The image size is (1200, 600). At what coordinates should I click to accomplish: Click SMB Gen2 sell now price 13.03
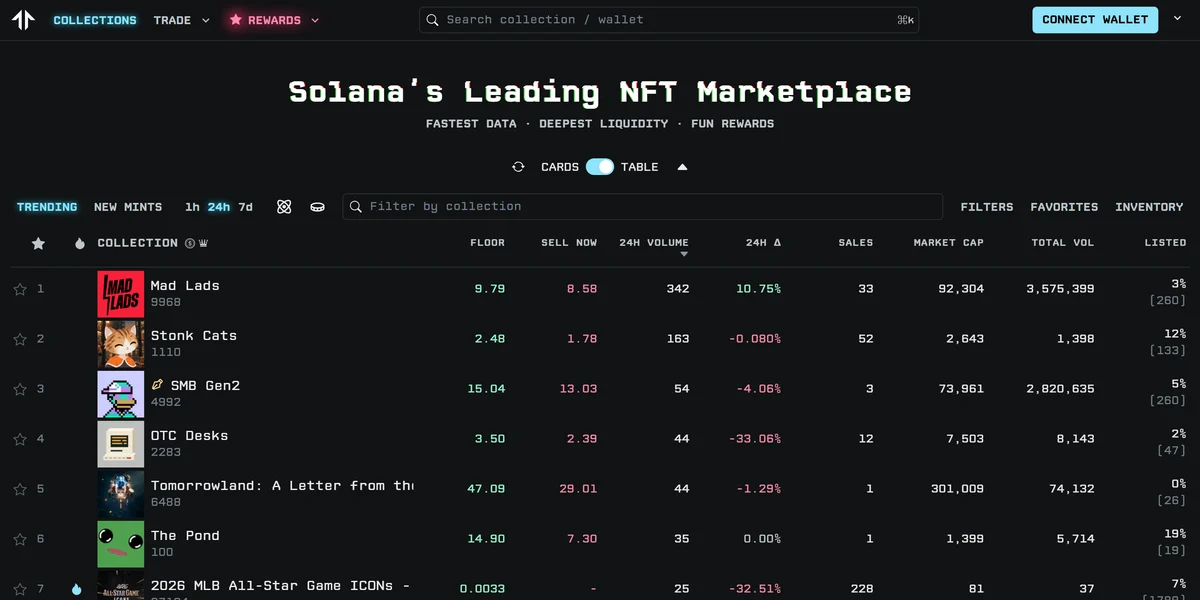point(581,389)
